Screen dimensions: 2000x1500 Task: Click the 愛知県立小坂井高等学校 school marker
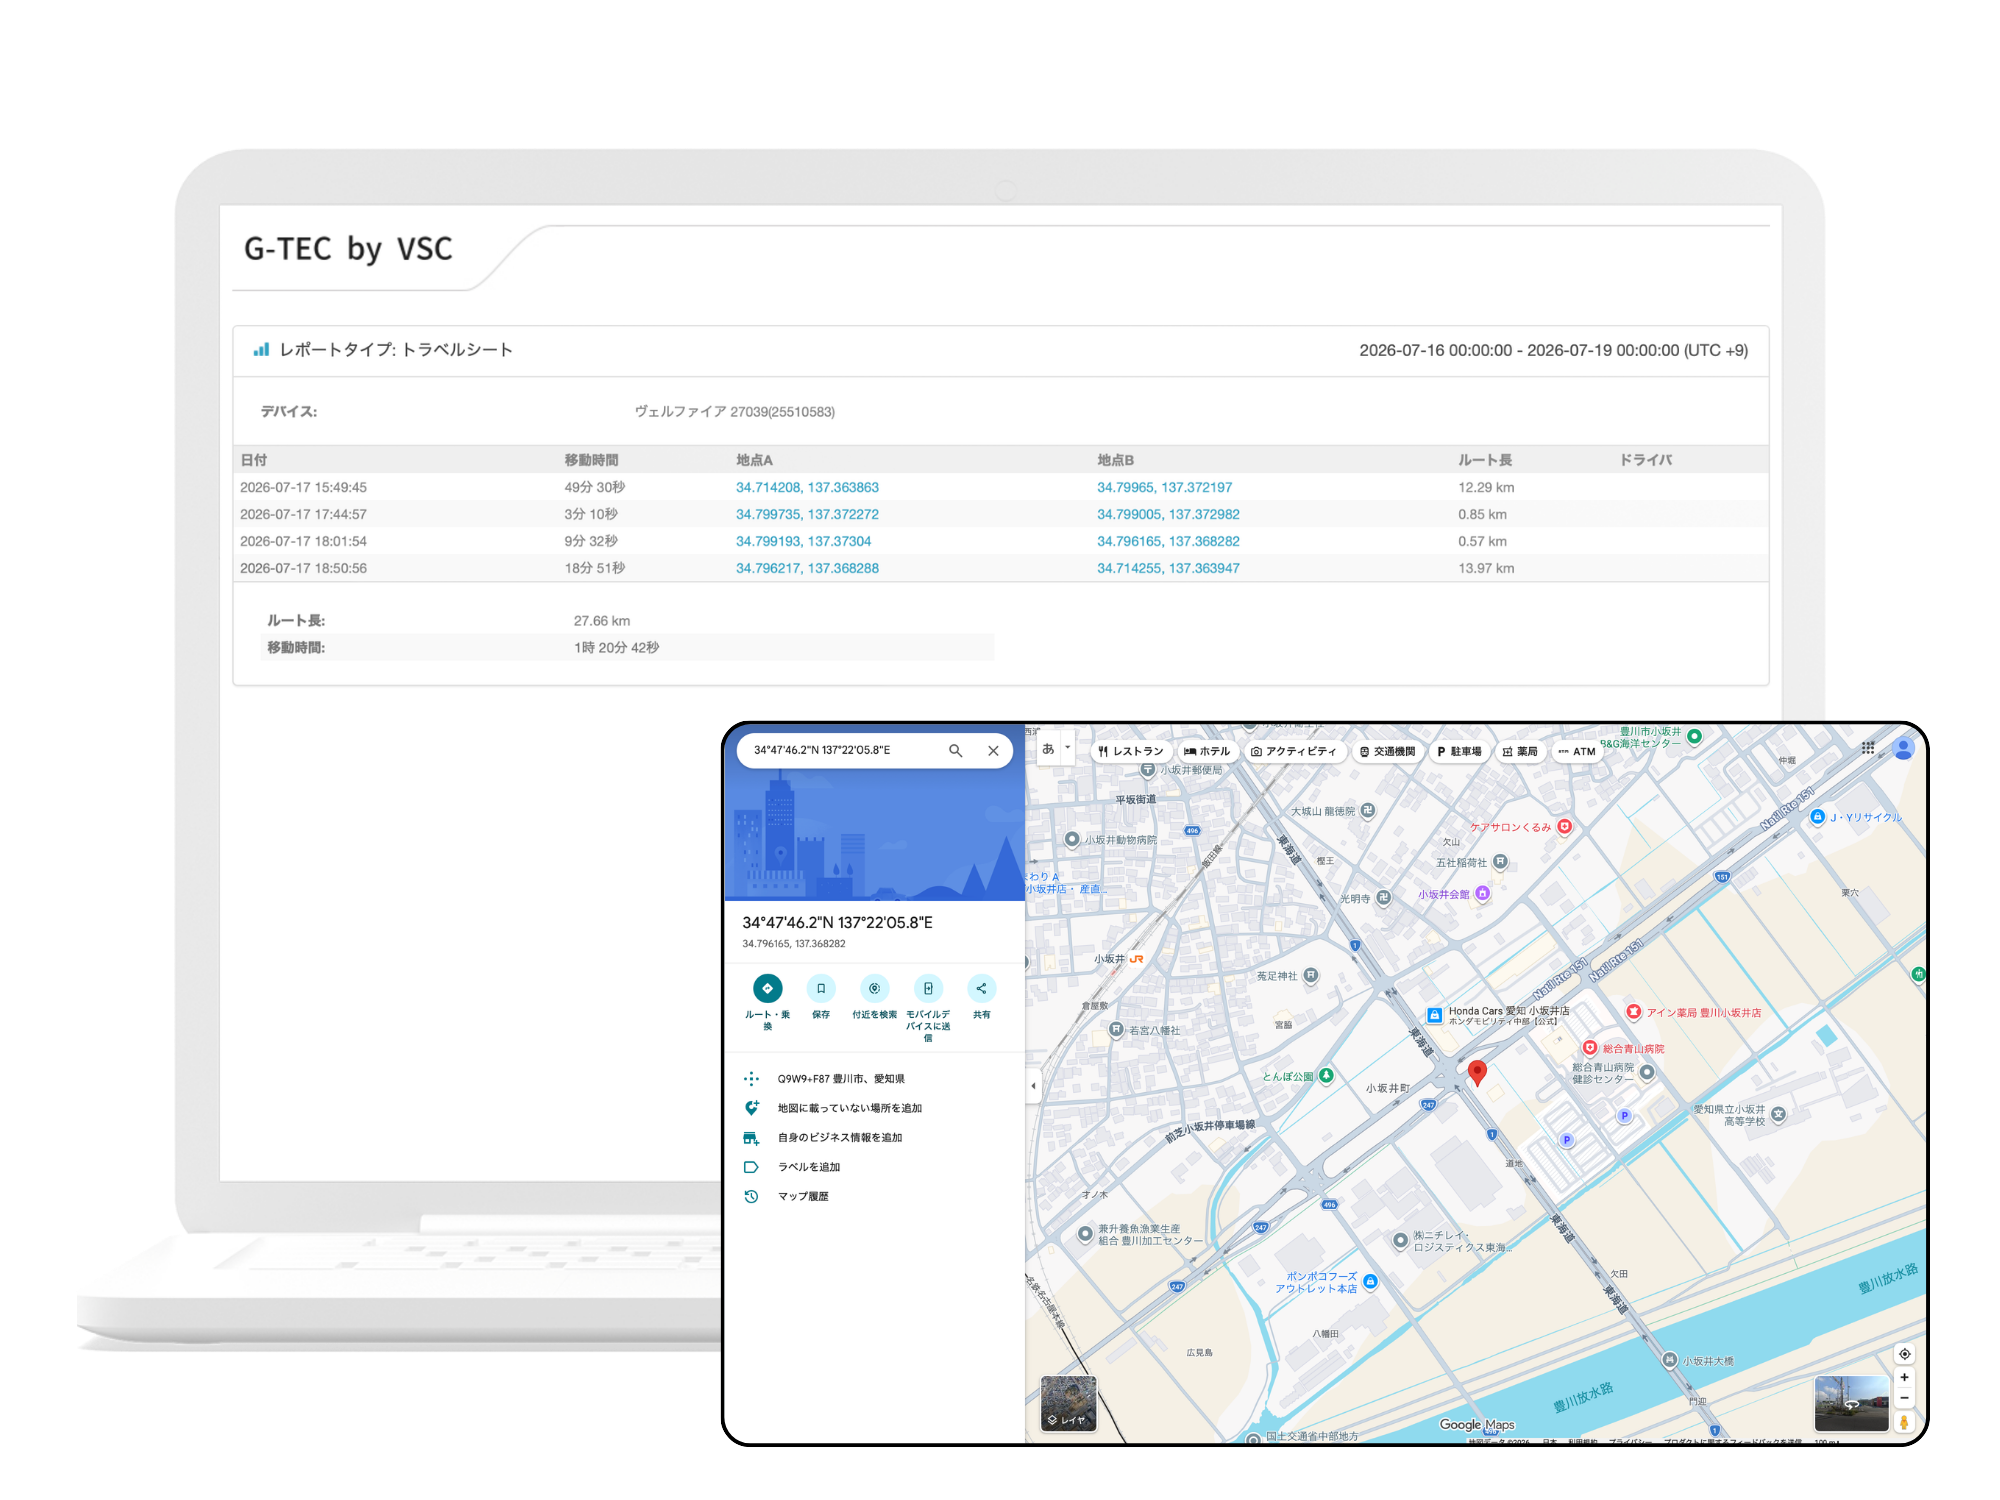(x=1779, y=1113)
